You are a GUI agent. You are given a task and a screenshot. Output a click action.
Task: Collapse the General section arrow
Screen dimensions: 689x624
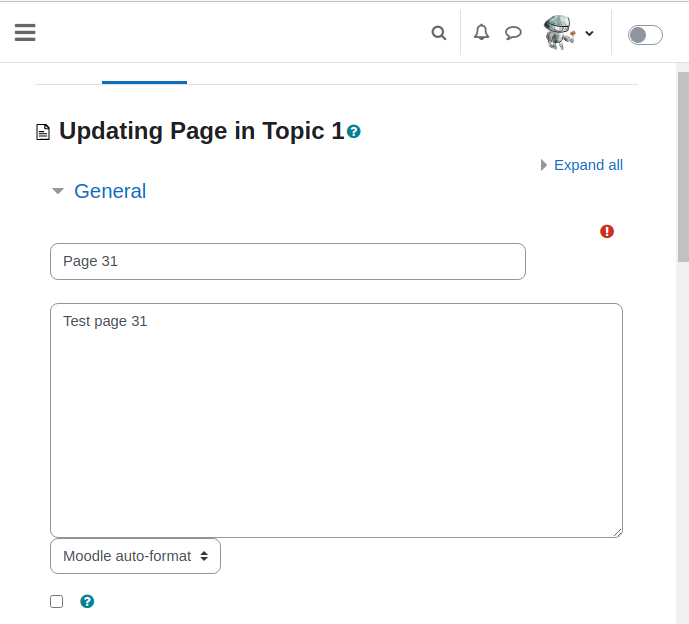(x=58, y=191)
